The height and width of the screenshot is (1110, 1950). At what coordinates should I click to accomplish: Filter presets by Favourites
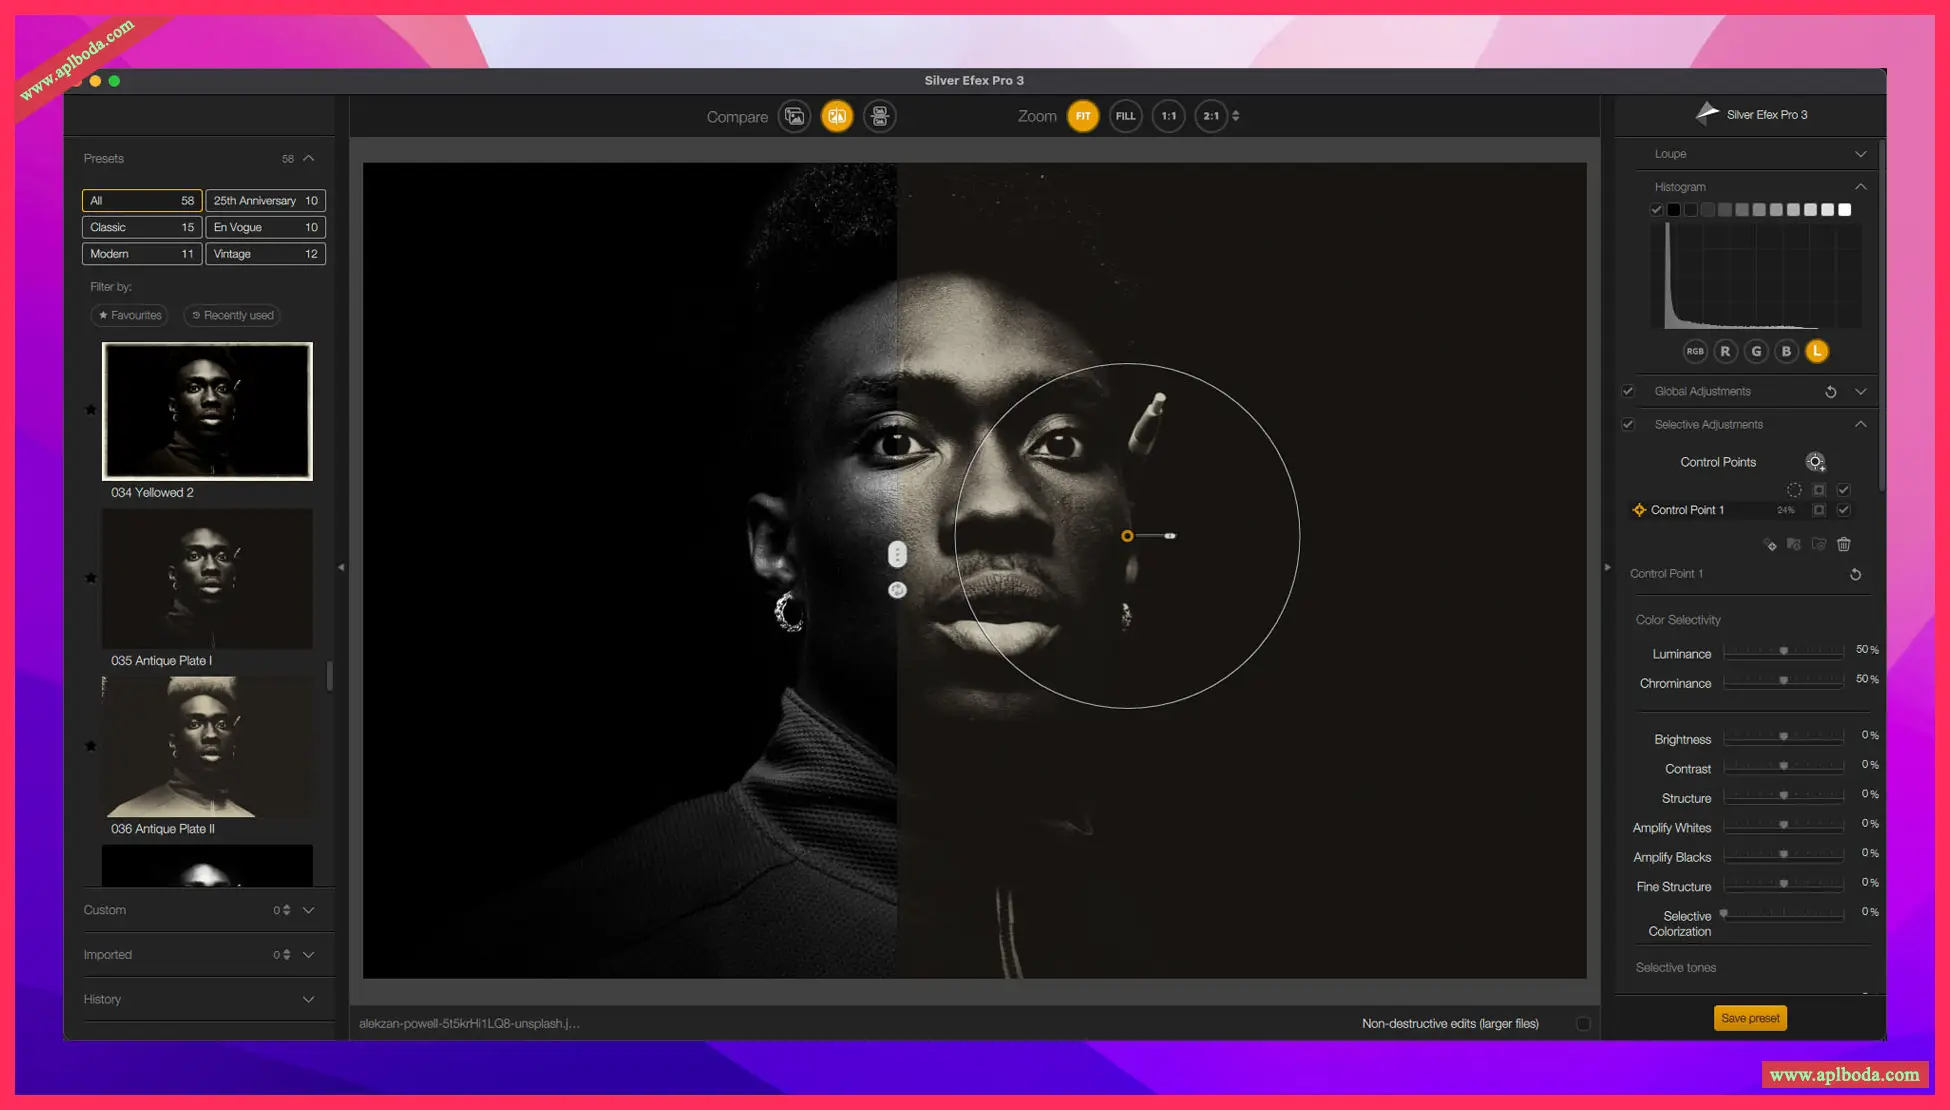click(x=130, y=315)
